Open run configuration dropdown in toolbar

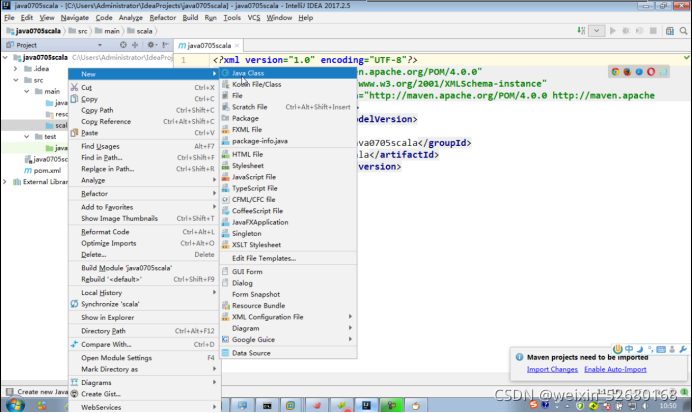point(597,31)
